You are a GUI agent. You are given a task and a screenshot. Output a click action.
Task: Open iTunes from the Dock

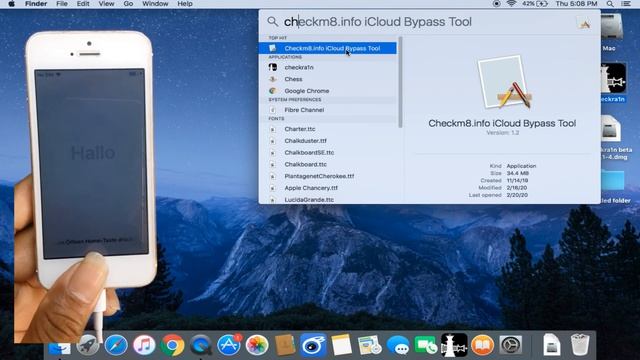click(x=144, y=345)
